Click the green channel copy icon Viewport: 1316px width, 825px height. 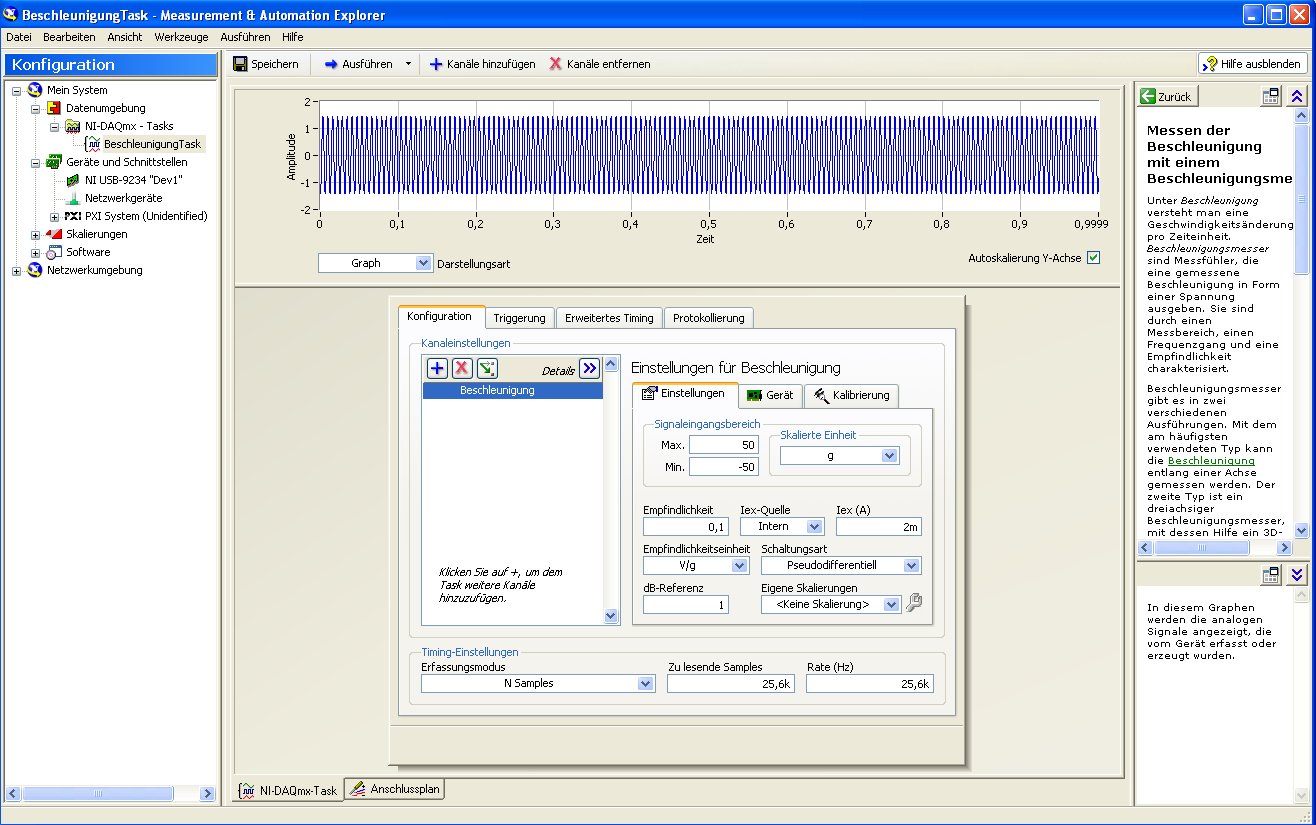(x=487, y=369)
